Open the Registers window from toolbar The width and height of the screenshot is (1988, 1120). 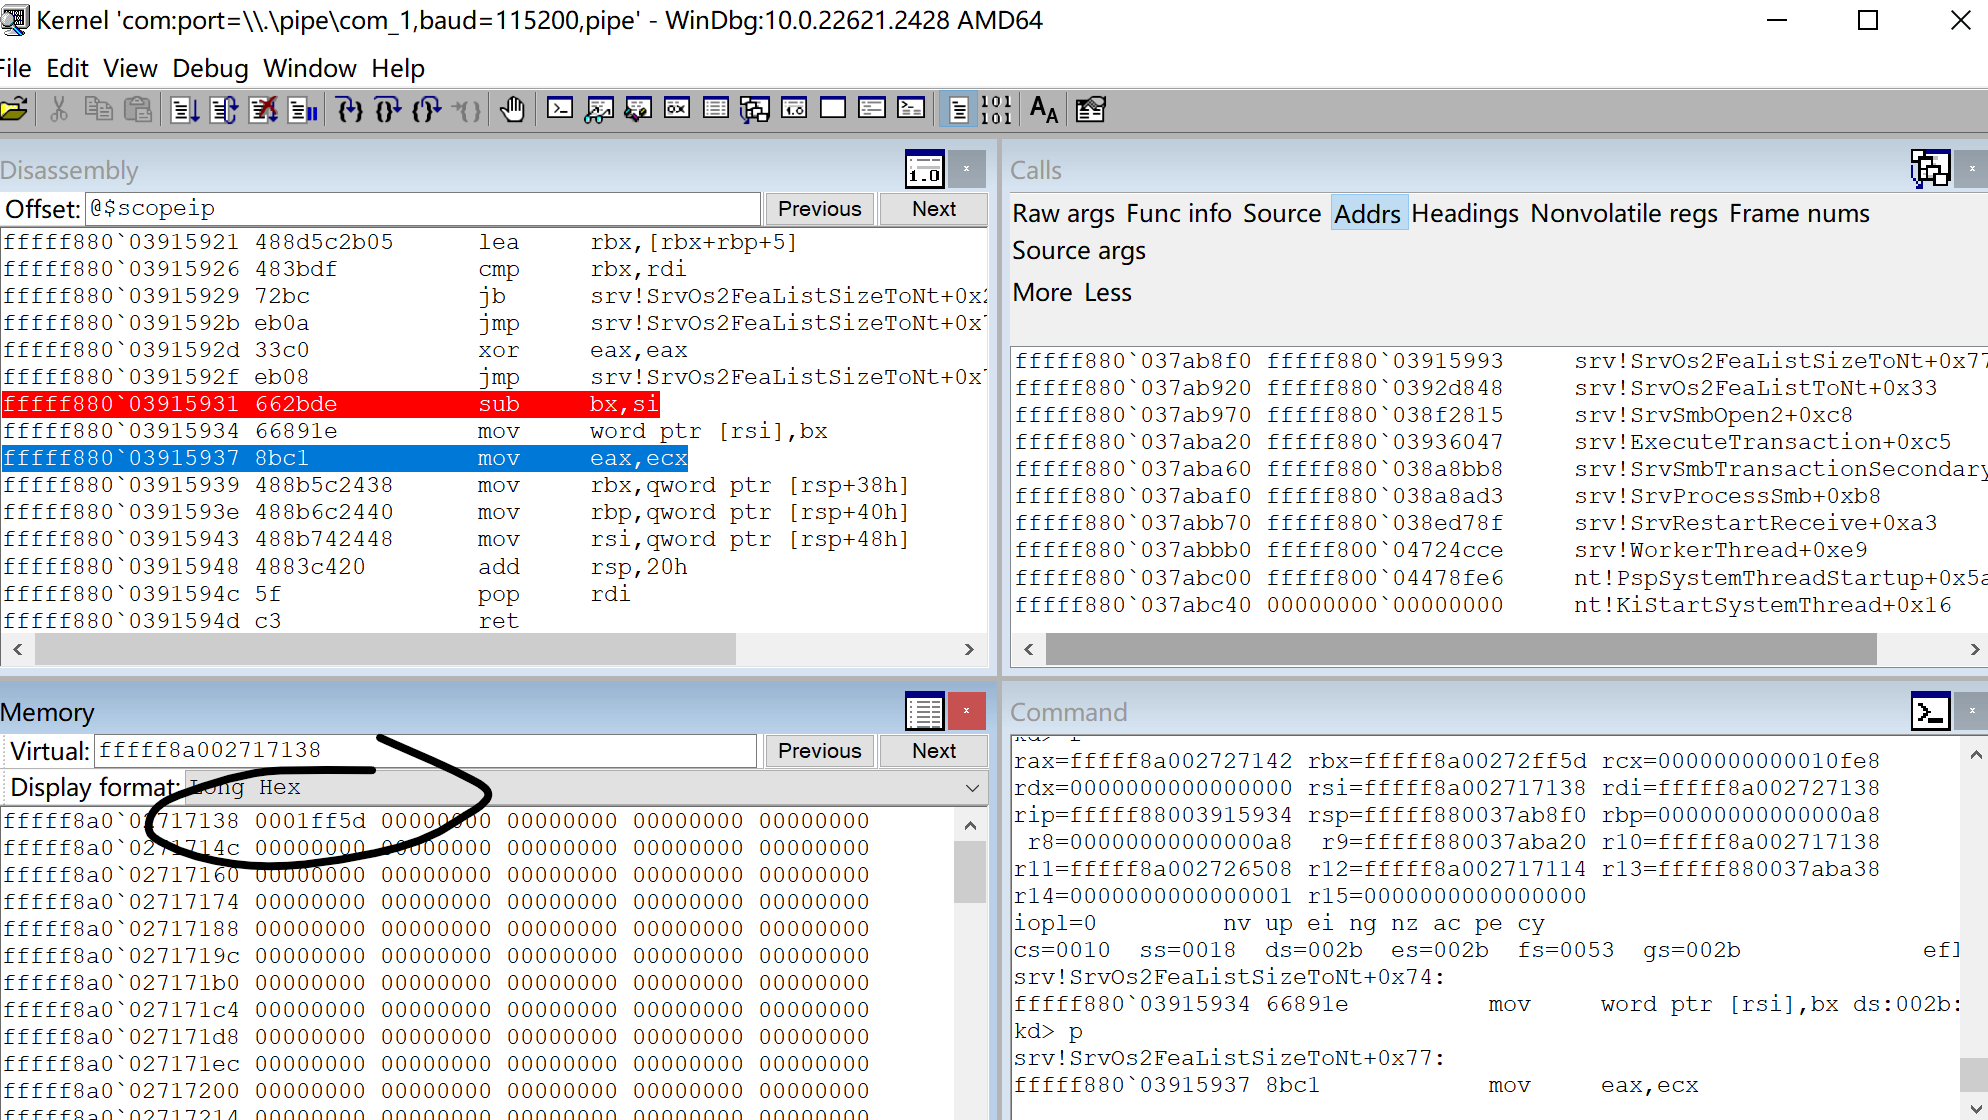tap(677, 110)
